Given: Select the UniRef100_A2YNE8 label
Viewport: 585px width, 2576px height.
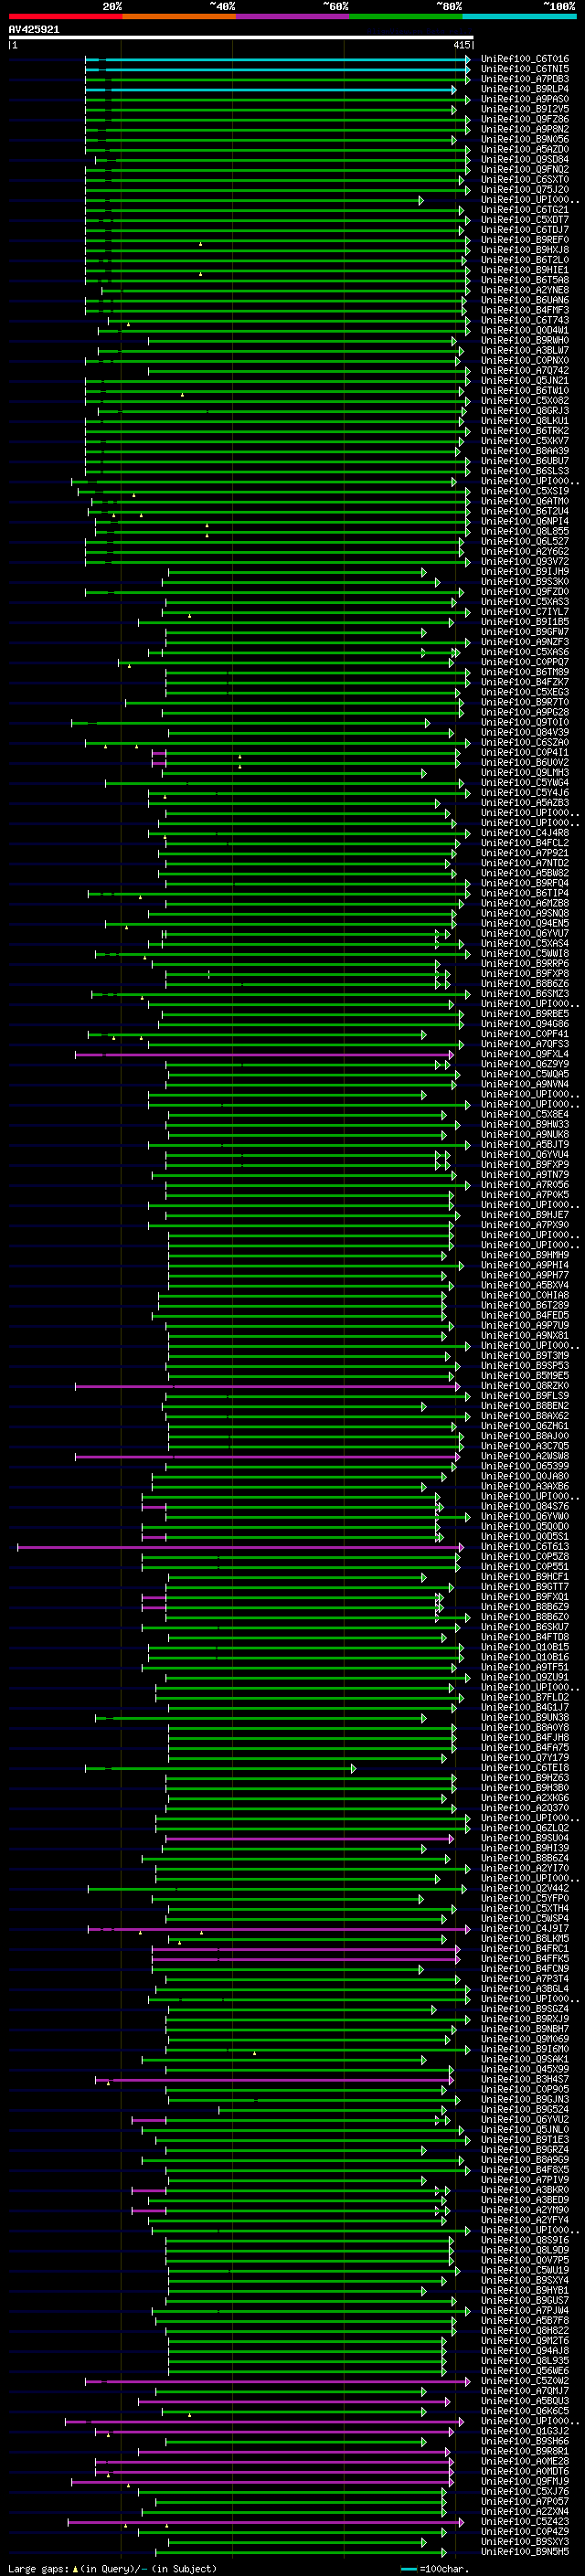Looking at the screenshot, I should [x=525, y=290].
